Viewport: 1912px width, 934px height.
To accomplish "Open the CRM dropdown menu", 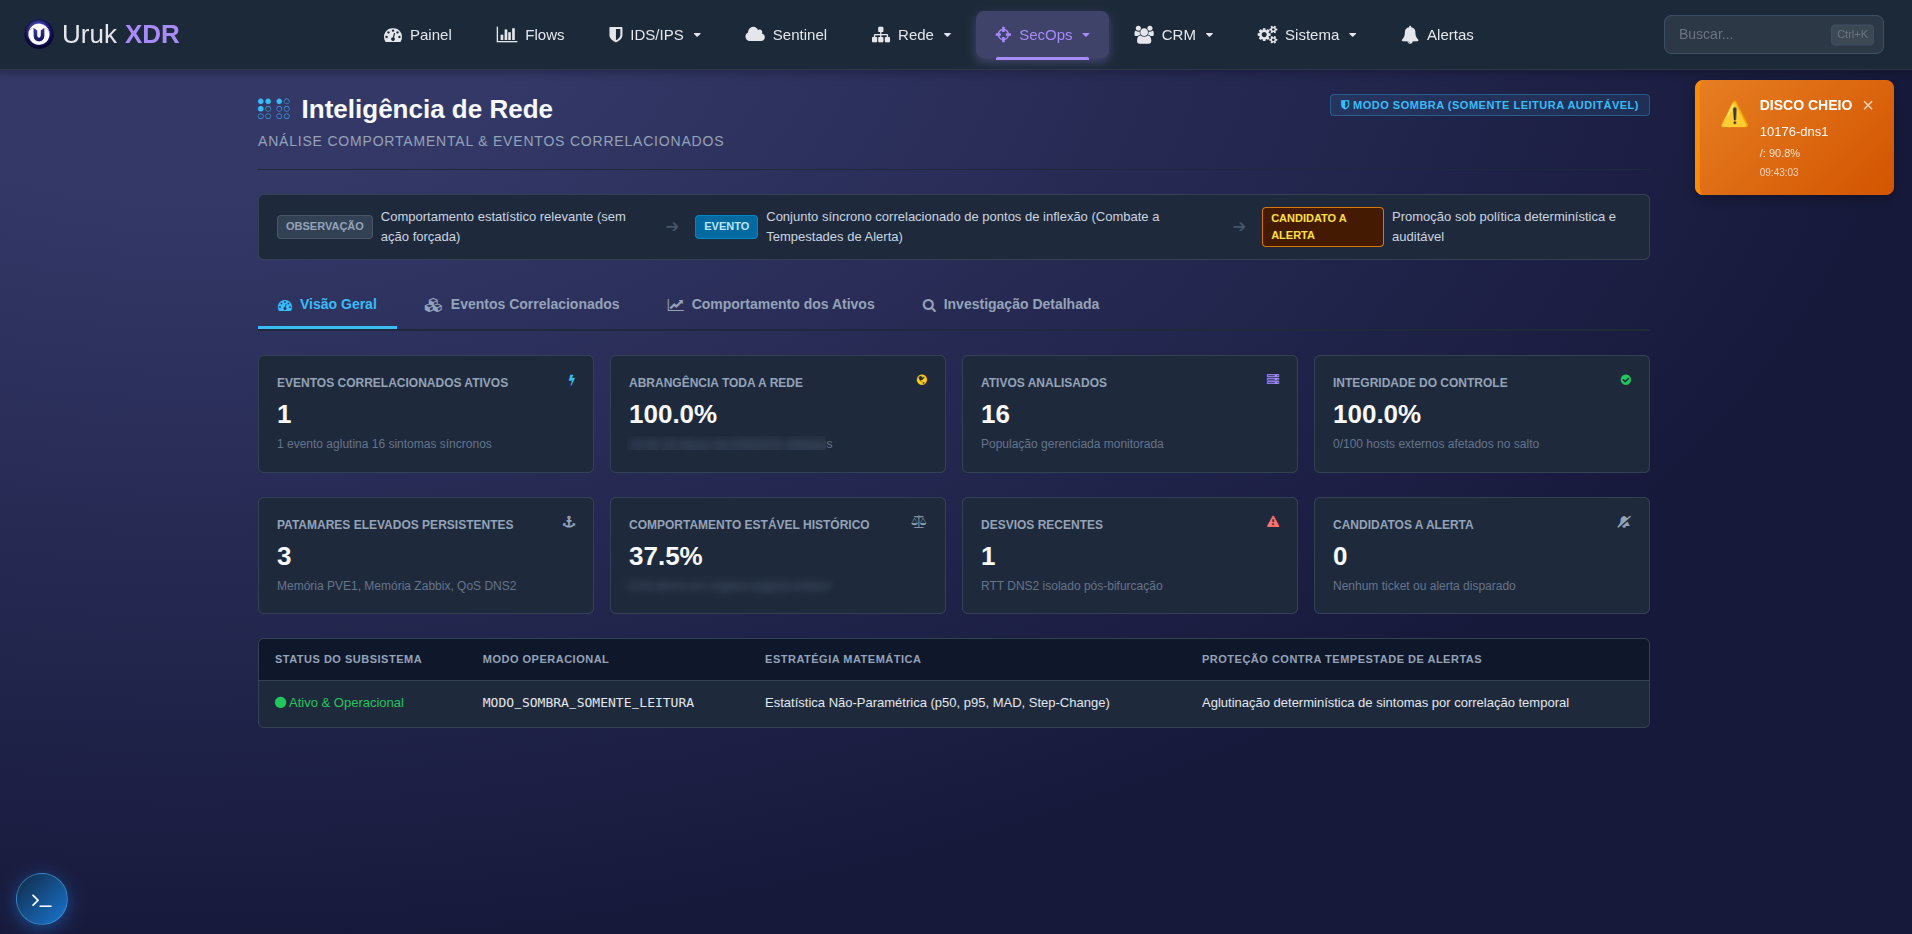I will click(1173, 35).
